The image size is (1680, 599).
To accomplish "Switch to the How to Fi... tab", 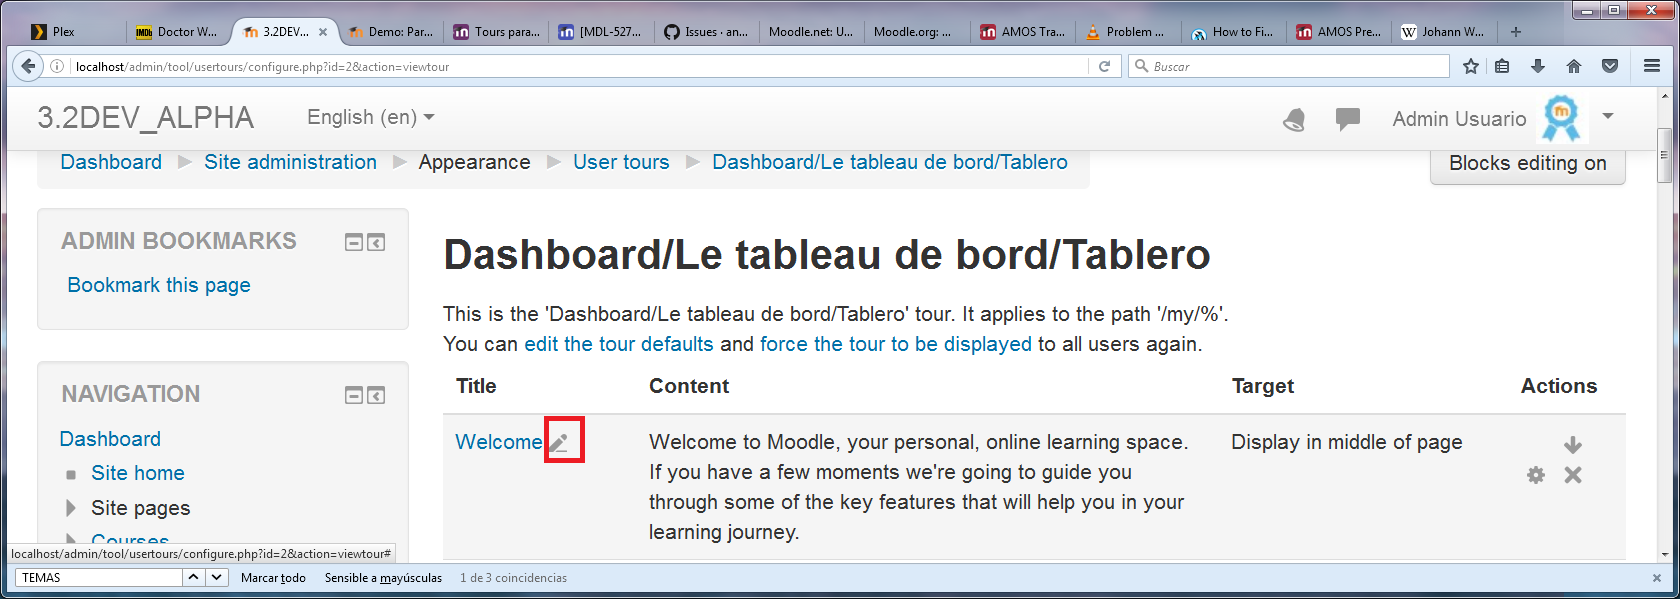I will coord(1233,32).
